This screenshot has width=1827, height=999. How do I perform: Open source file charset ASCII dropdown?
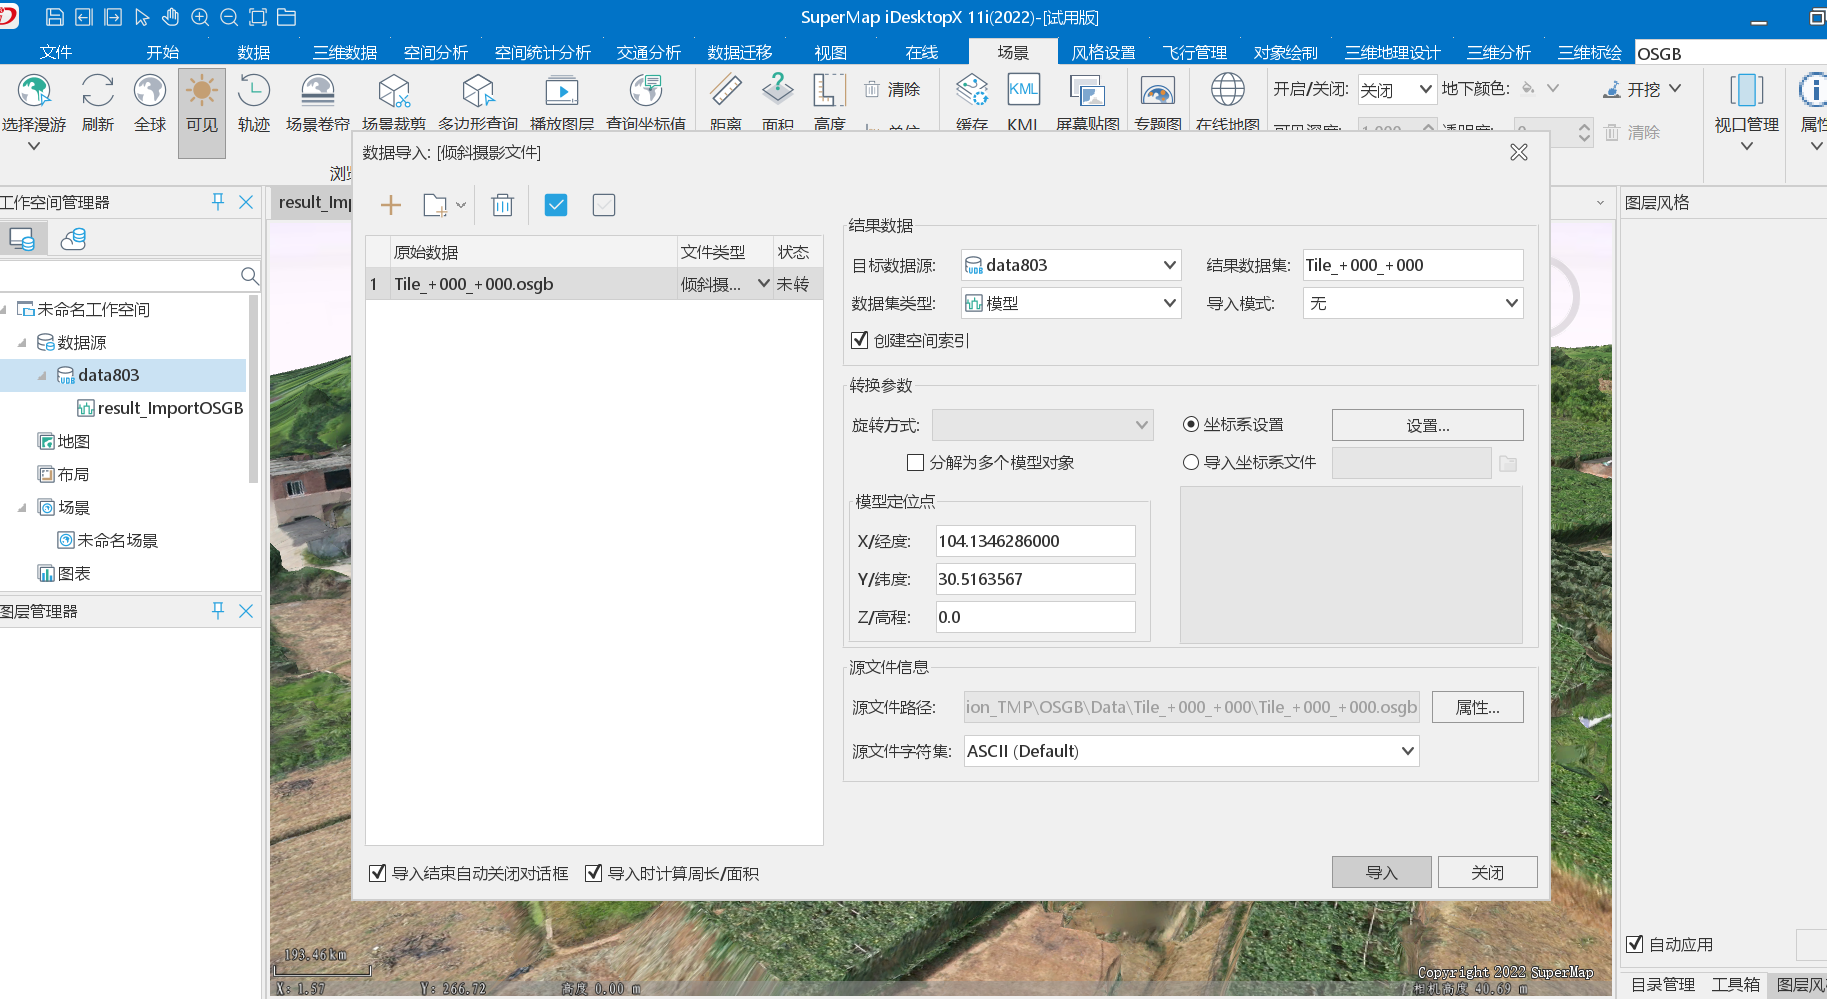coord(1190,751)
